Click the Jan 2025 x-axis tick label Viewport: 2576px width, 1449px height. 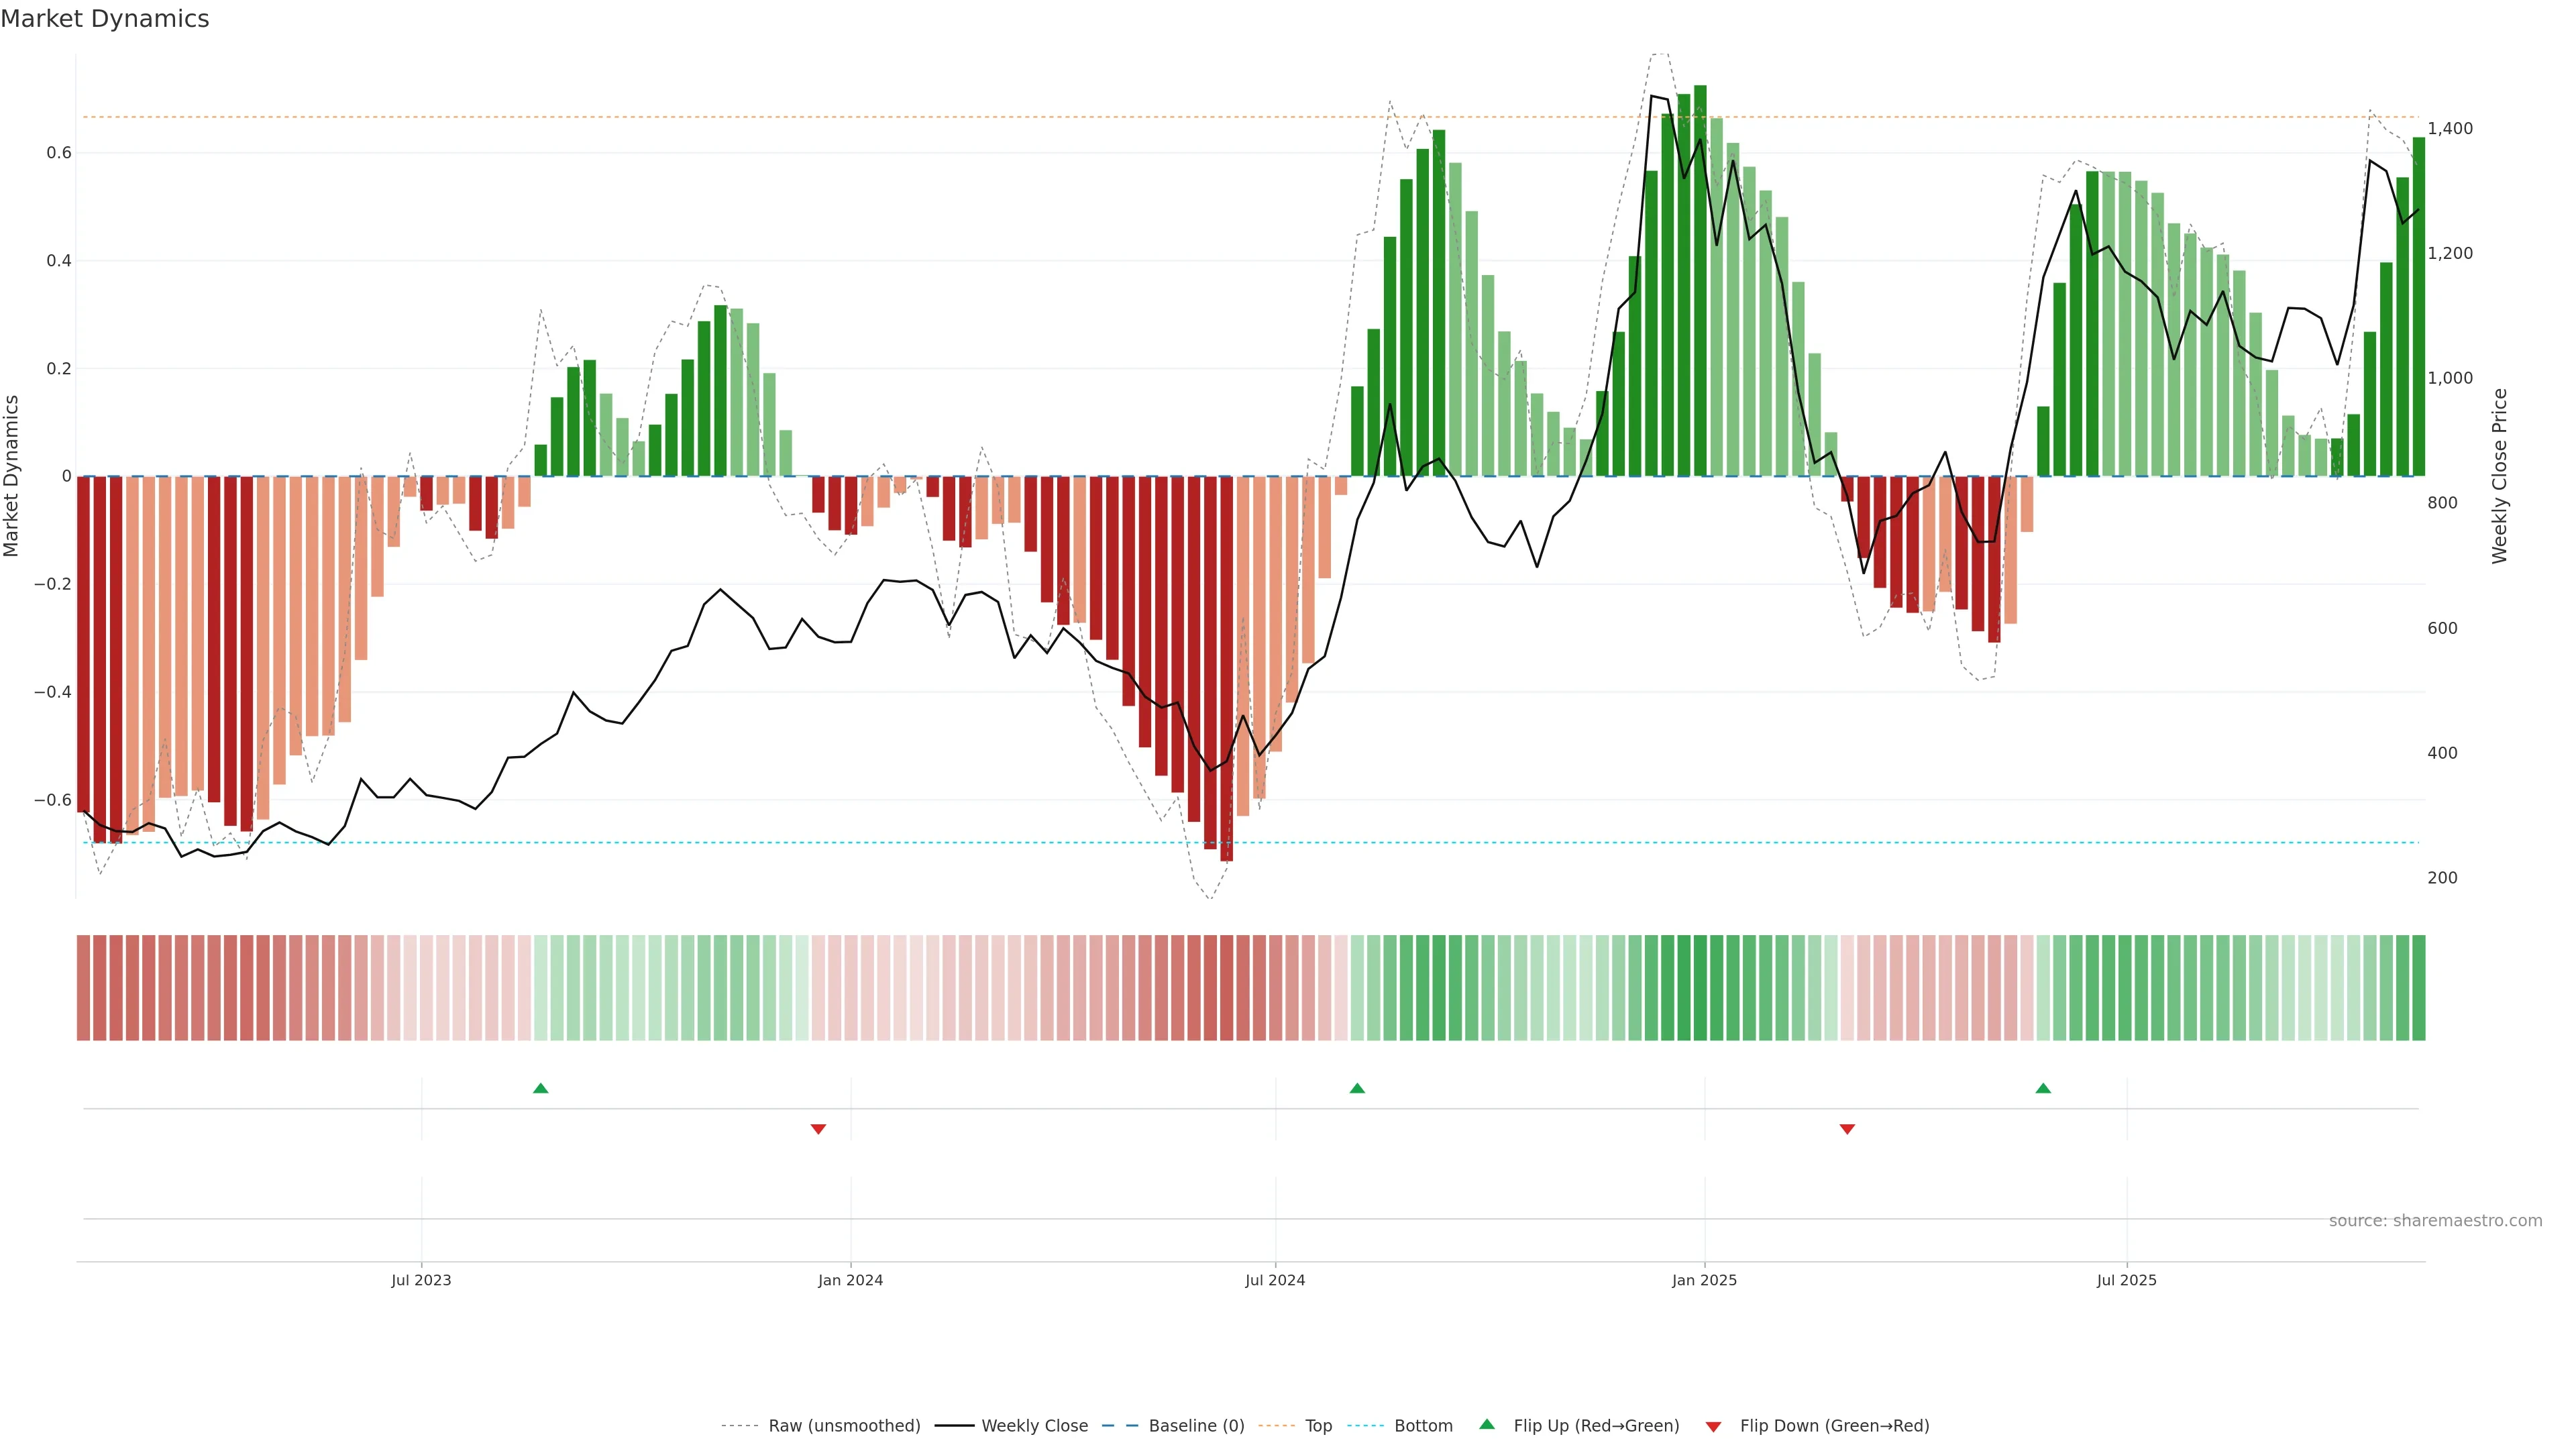click(x=1704, y=1280)
